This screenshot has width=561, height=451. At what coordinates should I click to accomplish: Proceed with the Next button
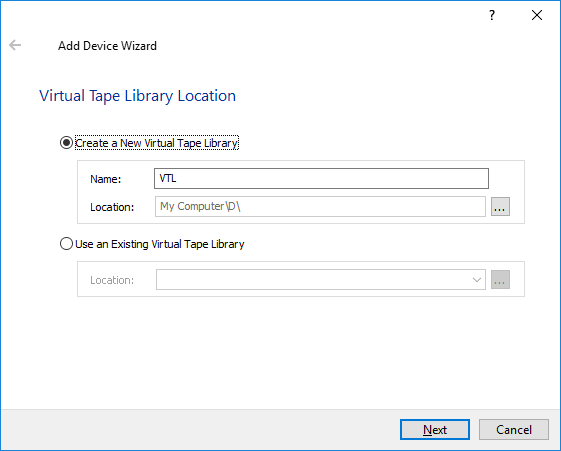435,430
